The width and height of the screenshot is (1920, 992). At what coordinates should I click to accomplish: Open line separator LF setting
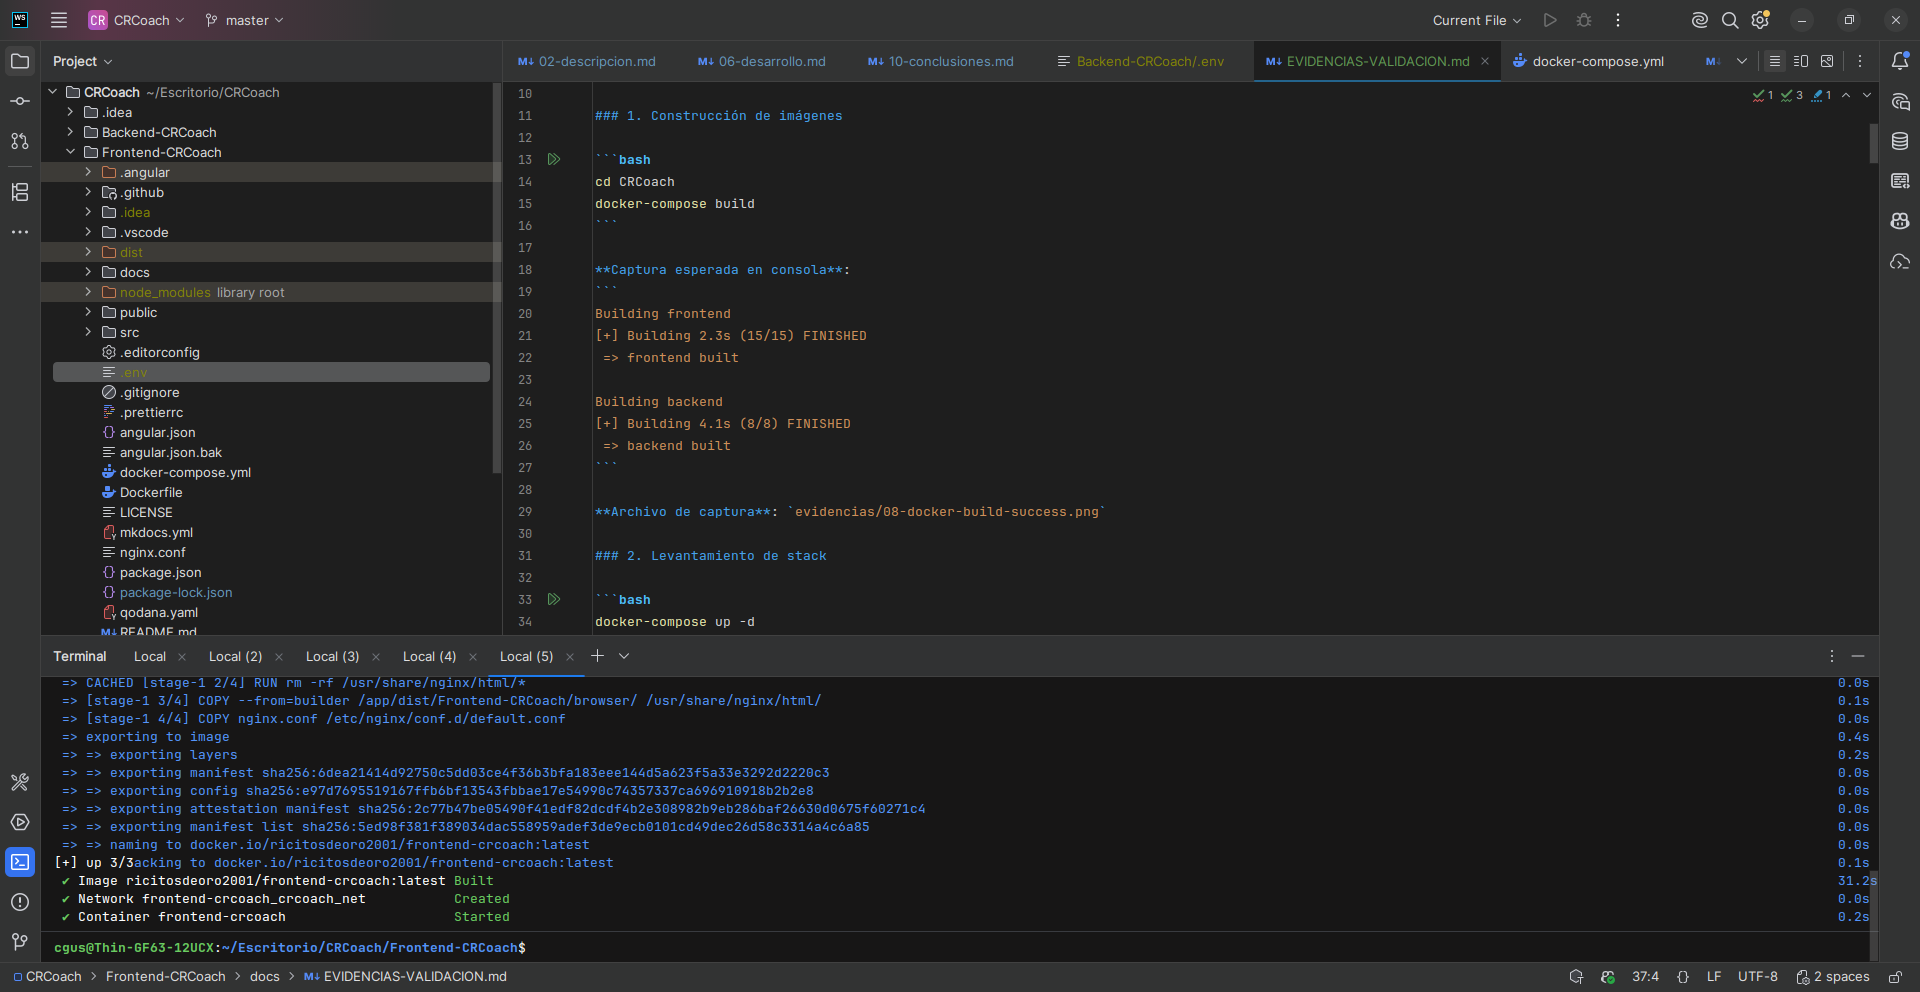pyautogui.click(x=1714, y=977)
